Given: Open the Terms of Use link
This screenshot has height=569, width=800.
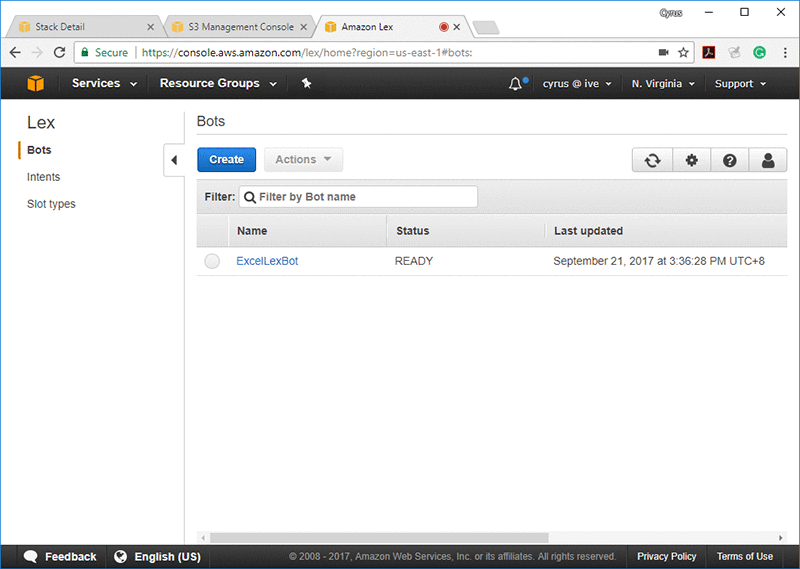Looking at the screenshot, I should pos(744,556).
